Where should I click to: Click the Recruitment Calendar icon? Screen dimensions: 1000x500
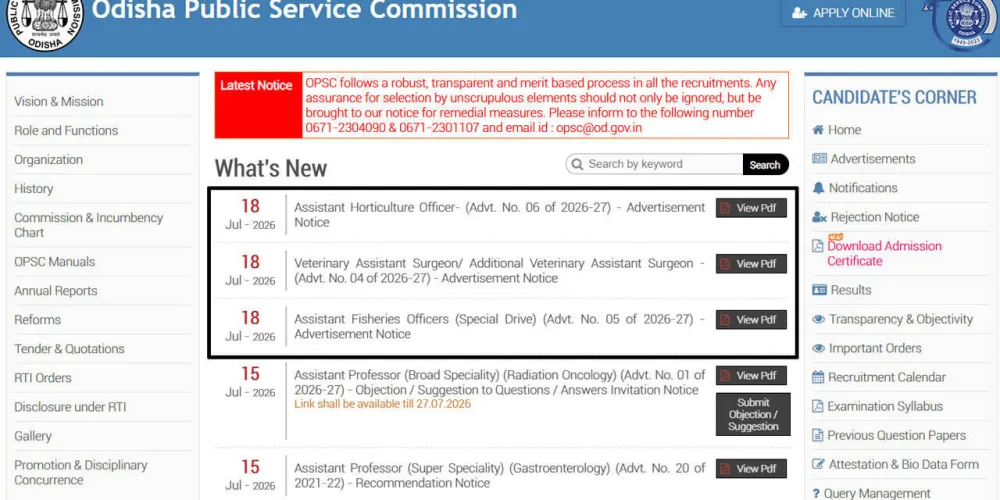[x=818, y=378]
